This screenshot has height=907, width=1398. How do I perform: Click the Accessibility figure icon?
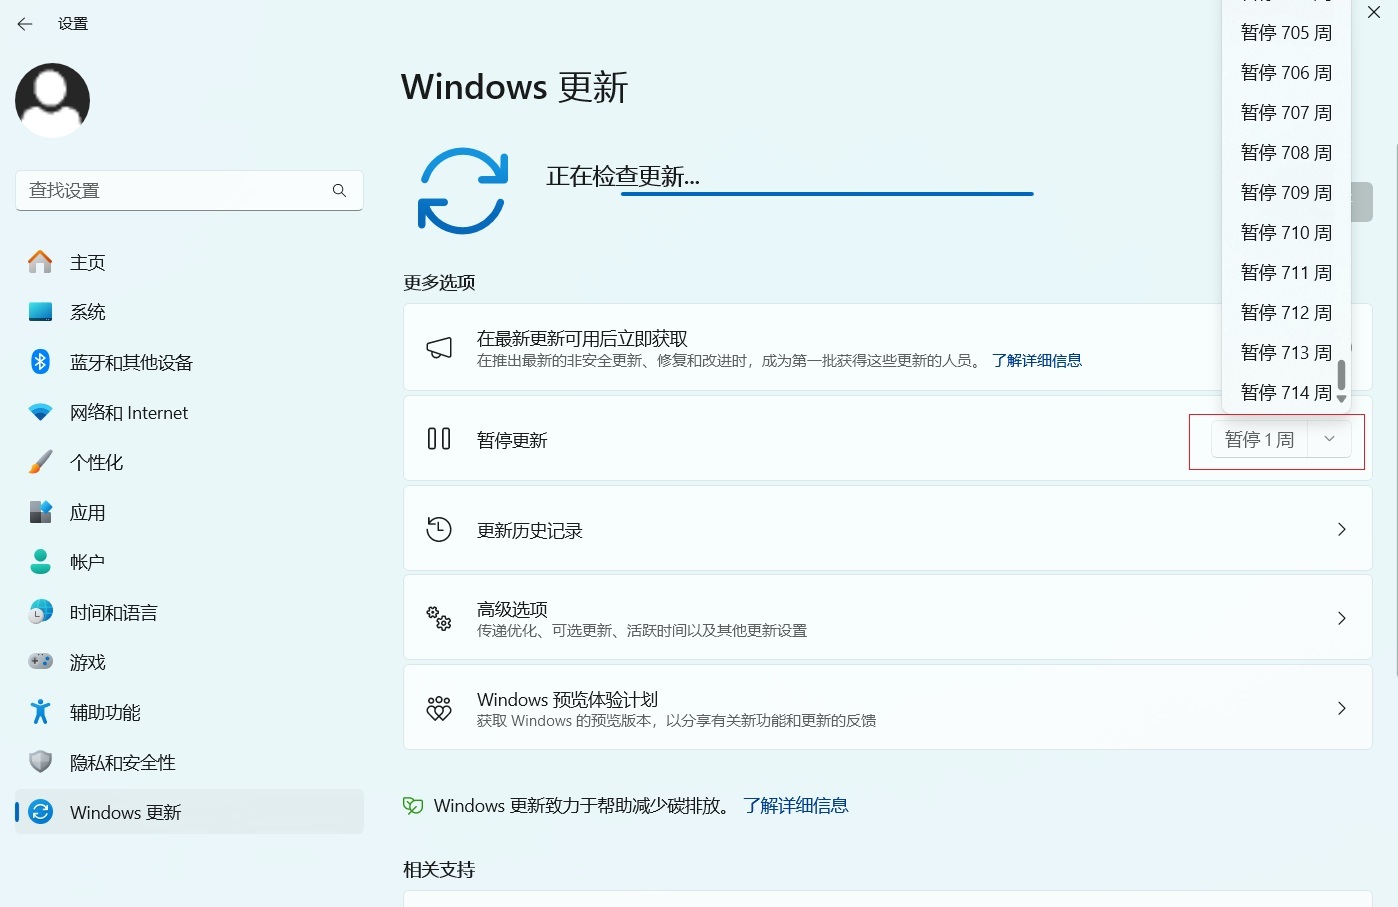click(40, 712)
